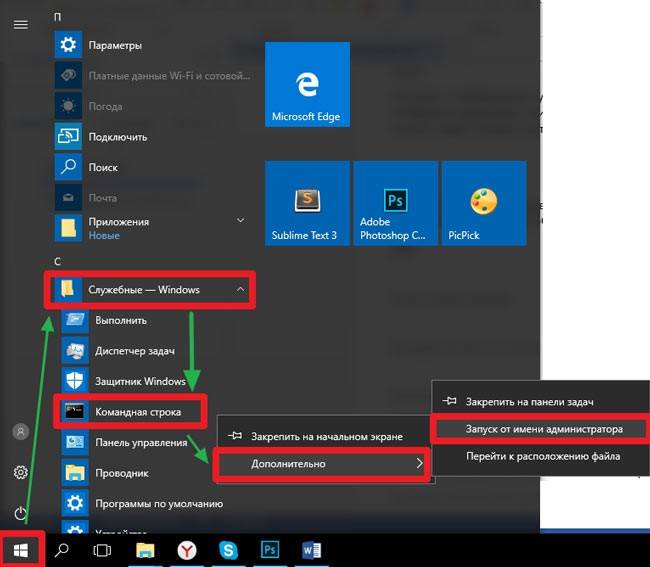
Task: Open the Дополнительно submenu
Action: click(x=322, y=464)
